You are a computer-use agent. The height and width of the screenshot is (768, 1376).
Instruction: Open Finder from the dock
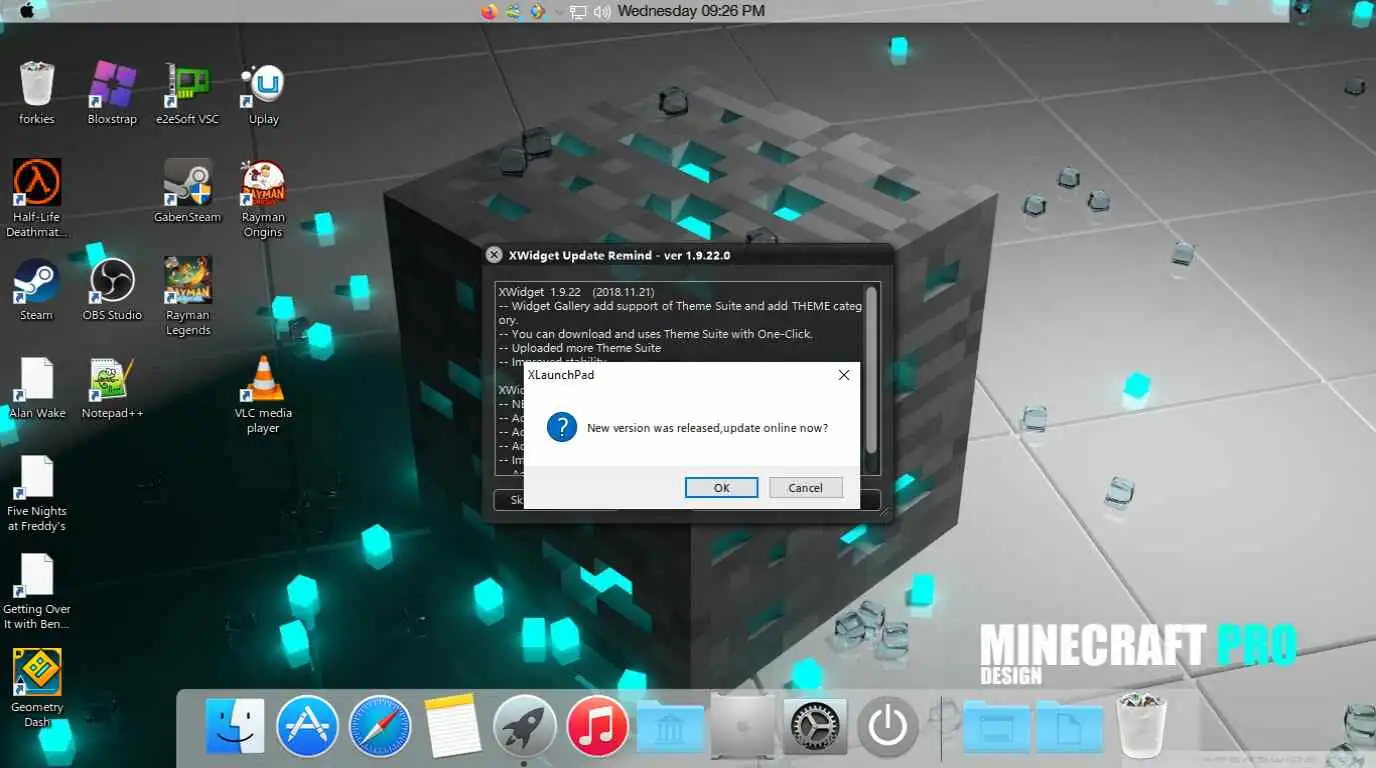point(235,726)
